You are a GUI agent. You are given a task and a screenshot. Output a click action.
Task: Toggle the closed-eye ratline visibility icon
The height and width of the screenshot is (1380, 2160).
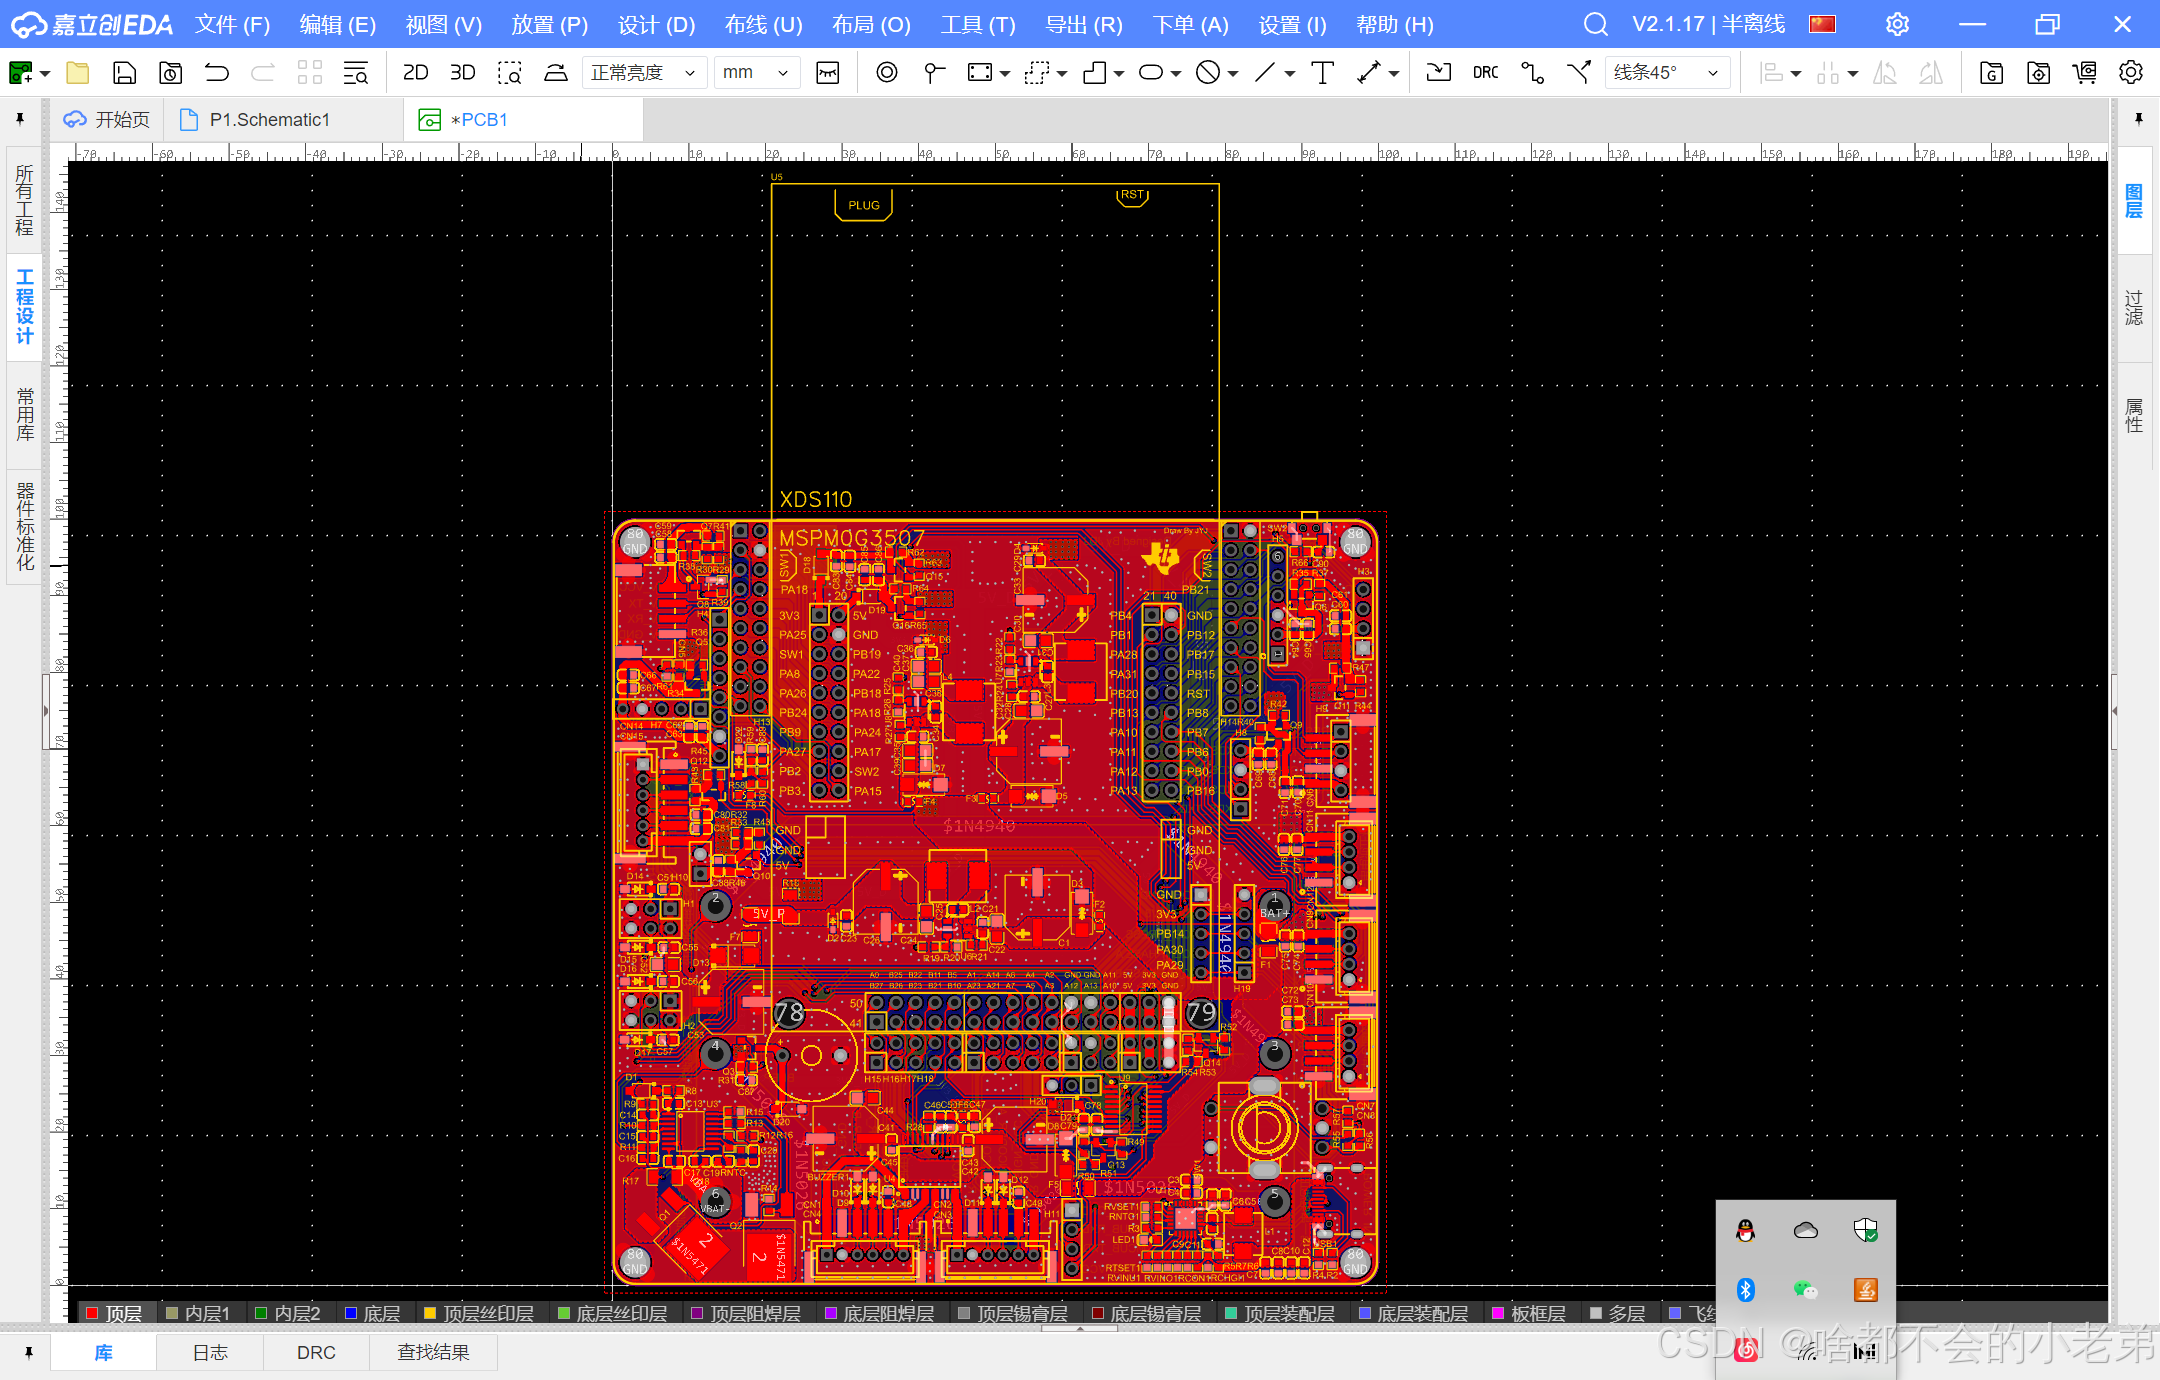(828, 72)
